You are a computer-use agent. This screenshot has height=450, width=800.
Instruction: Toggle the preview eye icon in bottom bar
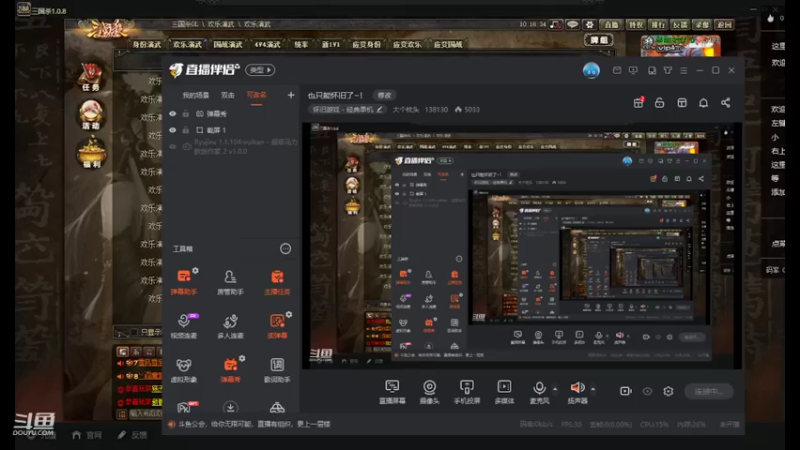[647, 391]
